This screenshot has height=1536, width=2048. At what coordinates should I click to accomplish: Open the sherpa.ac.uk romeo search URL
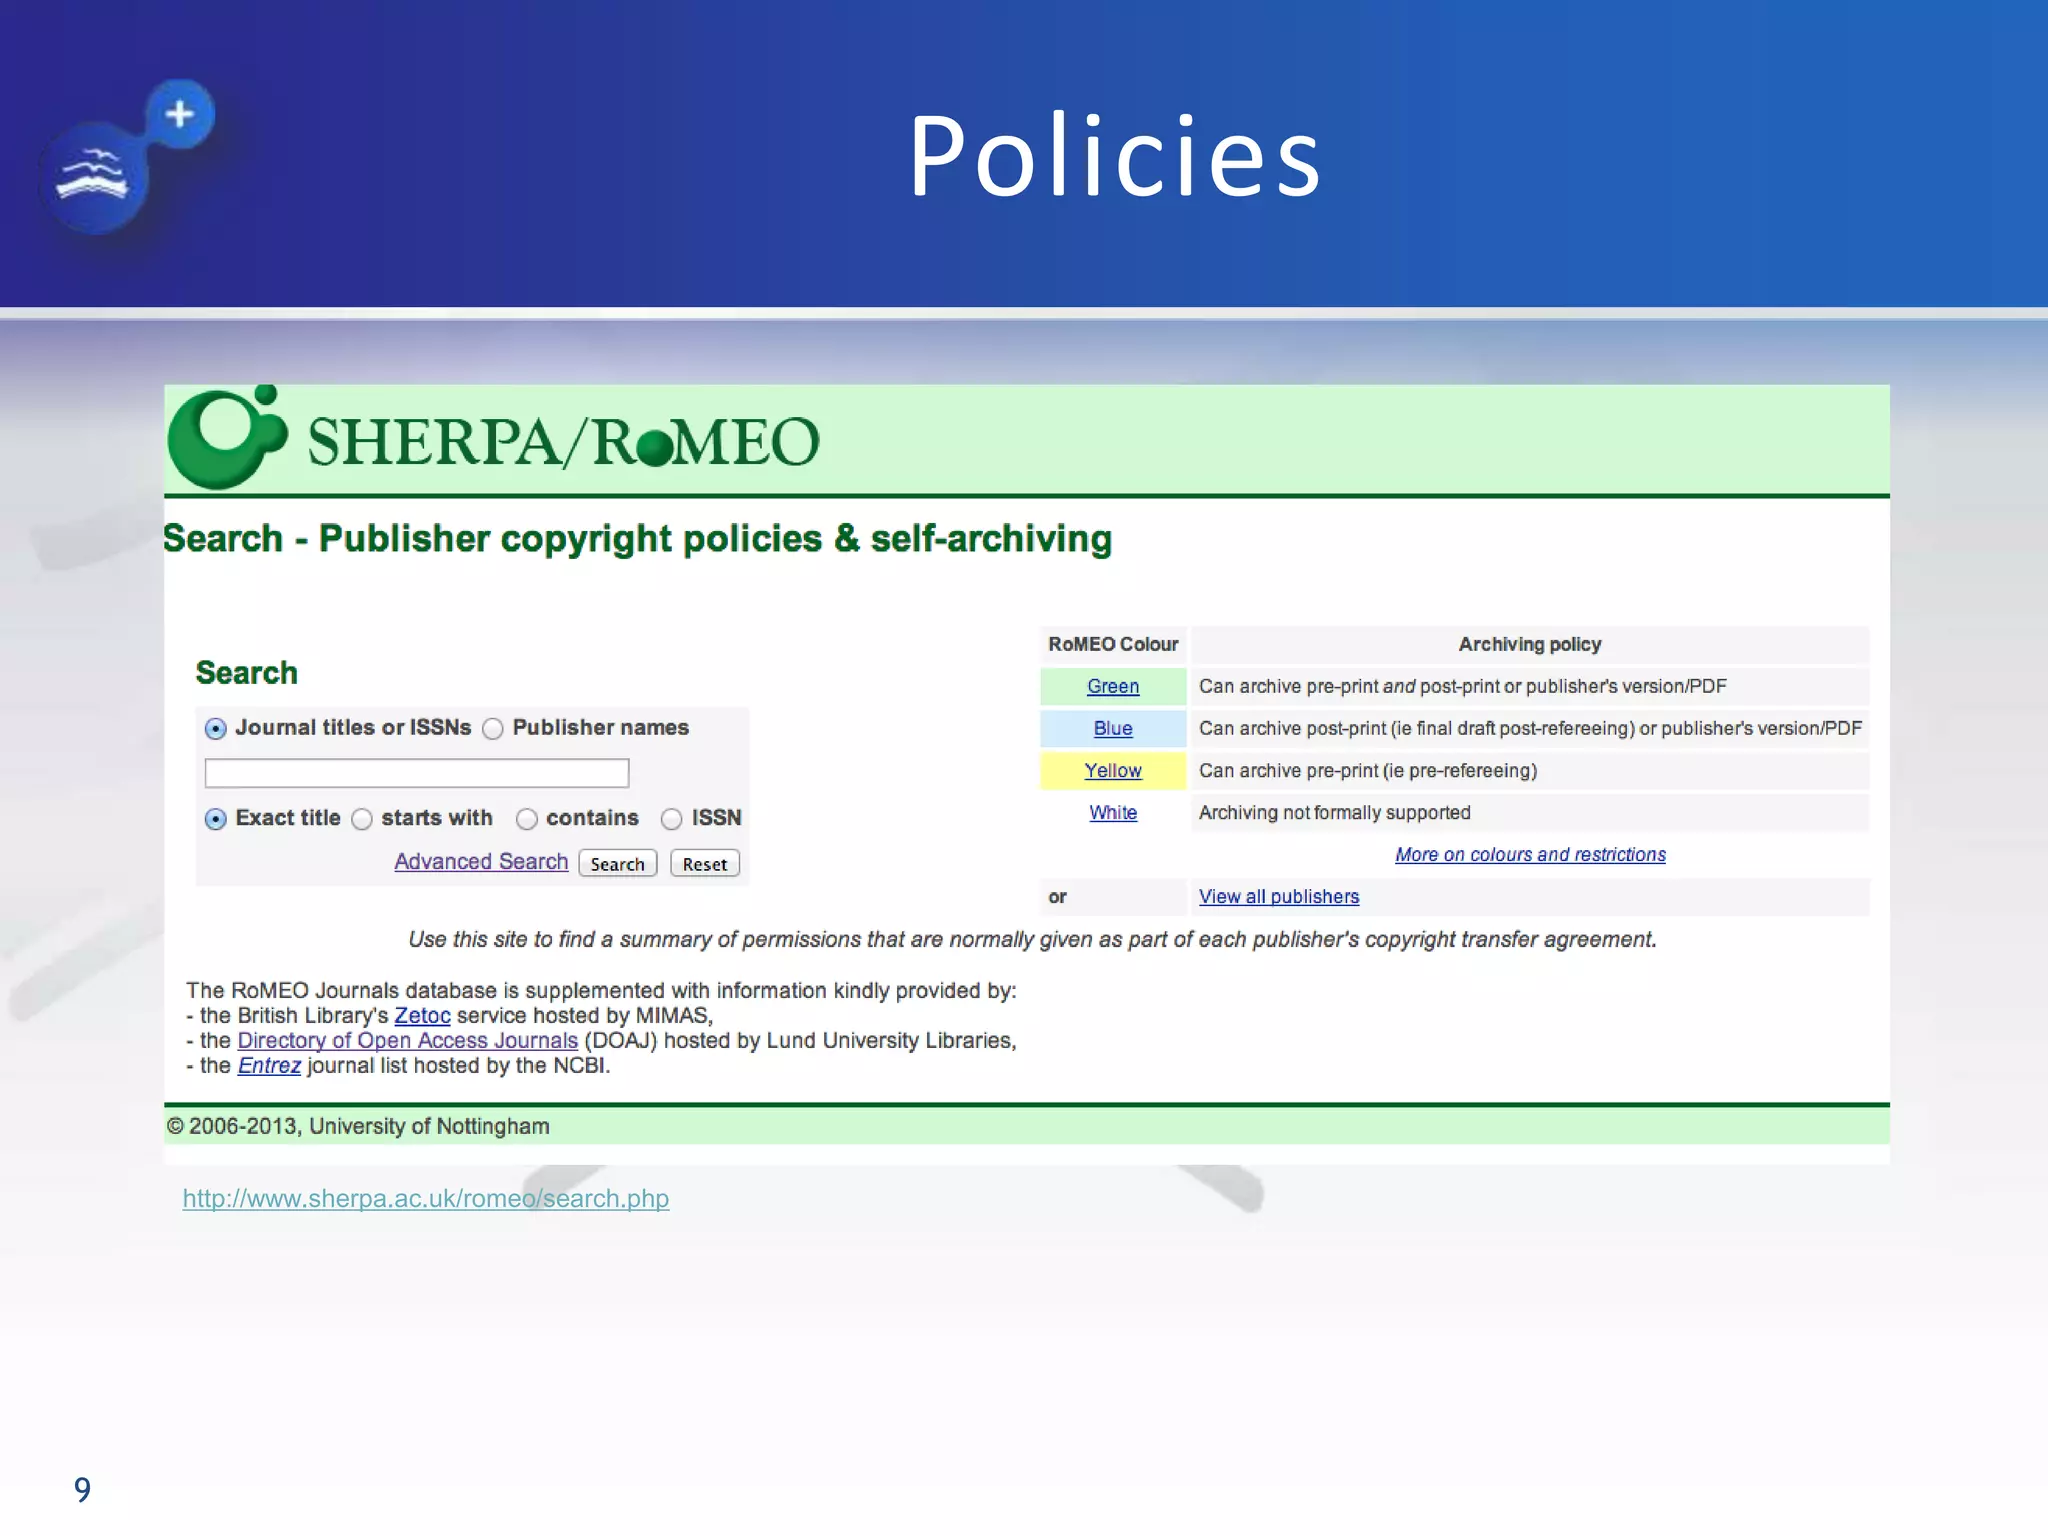tap(426, 1198)
